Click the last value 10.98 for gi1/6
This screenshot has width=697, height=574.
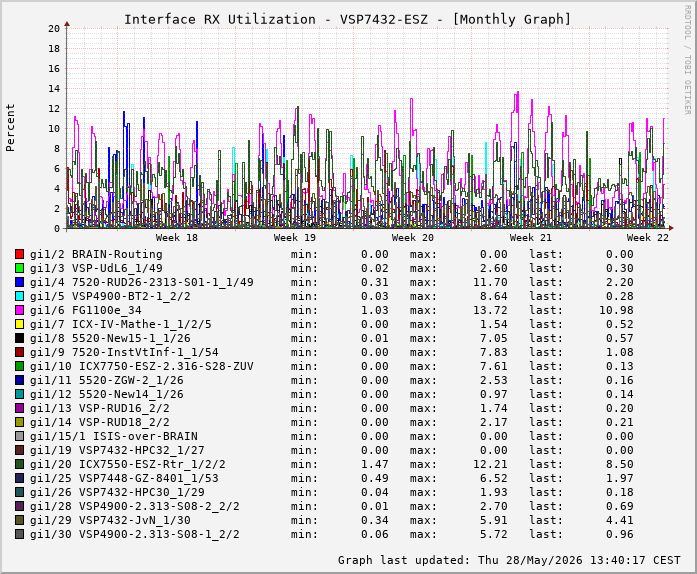[x=616, y=310]
